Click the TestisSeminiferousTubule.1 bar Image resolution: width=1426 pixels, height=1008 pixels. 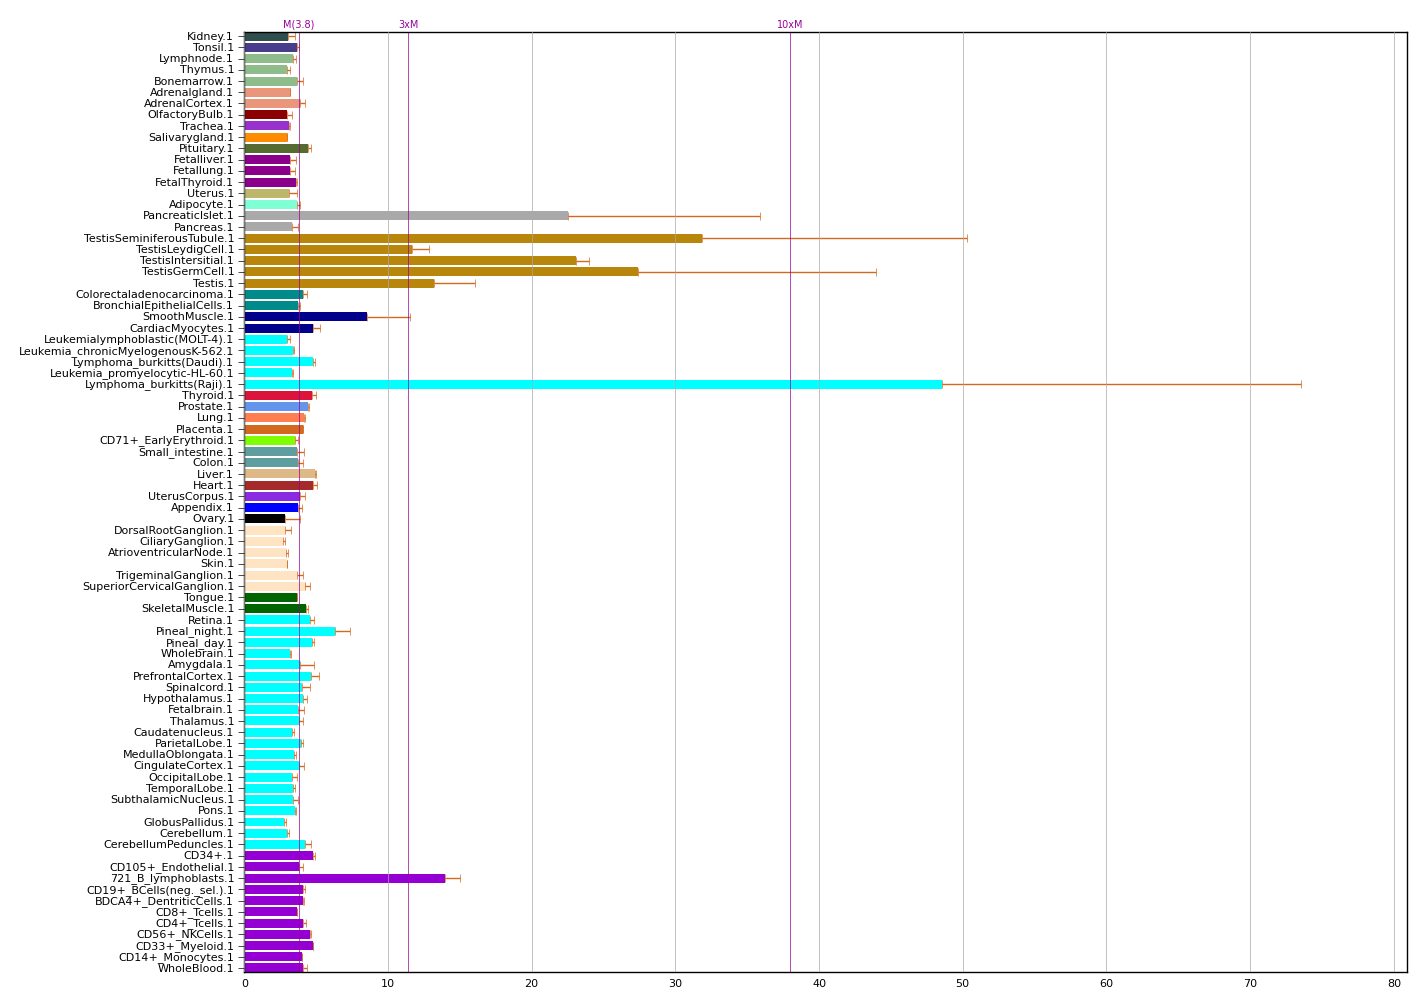[x=472, y=238]
